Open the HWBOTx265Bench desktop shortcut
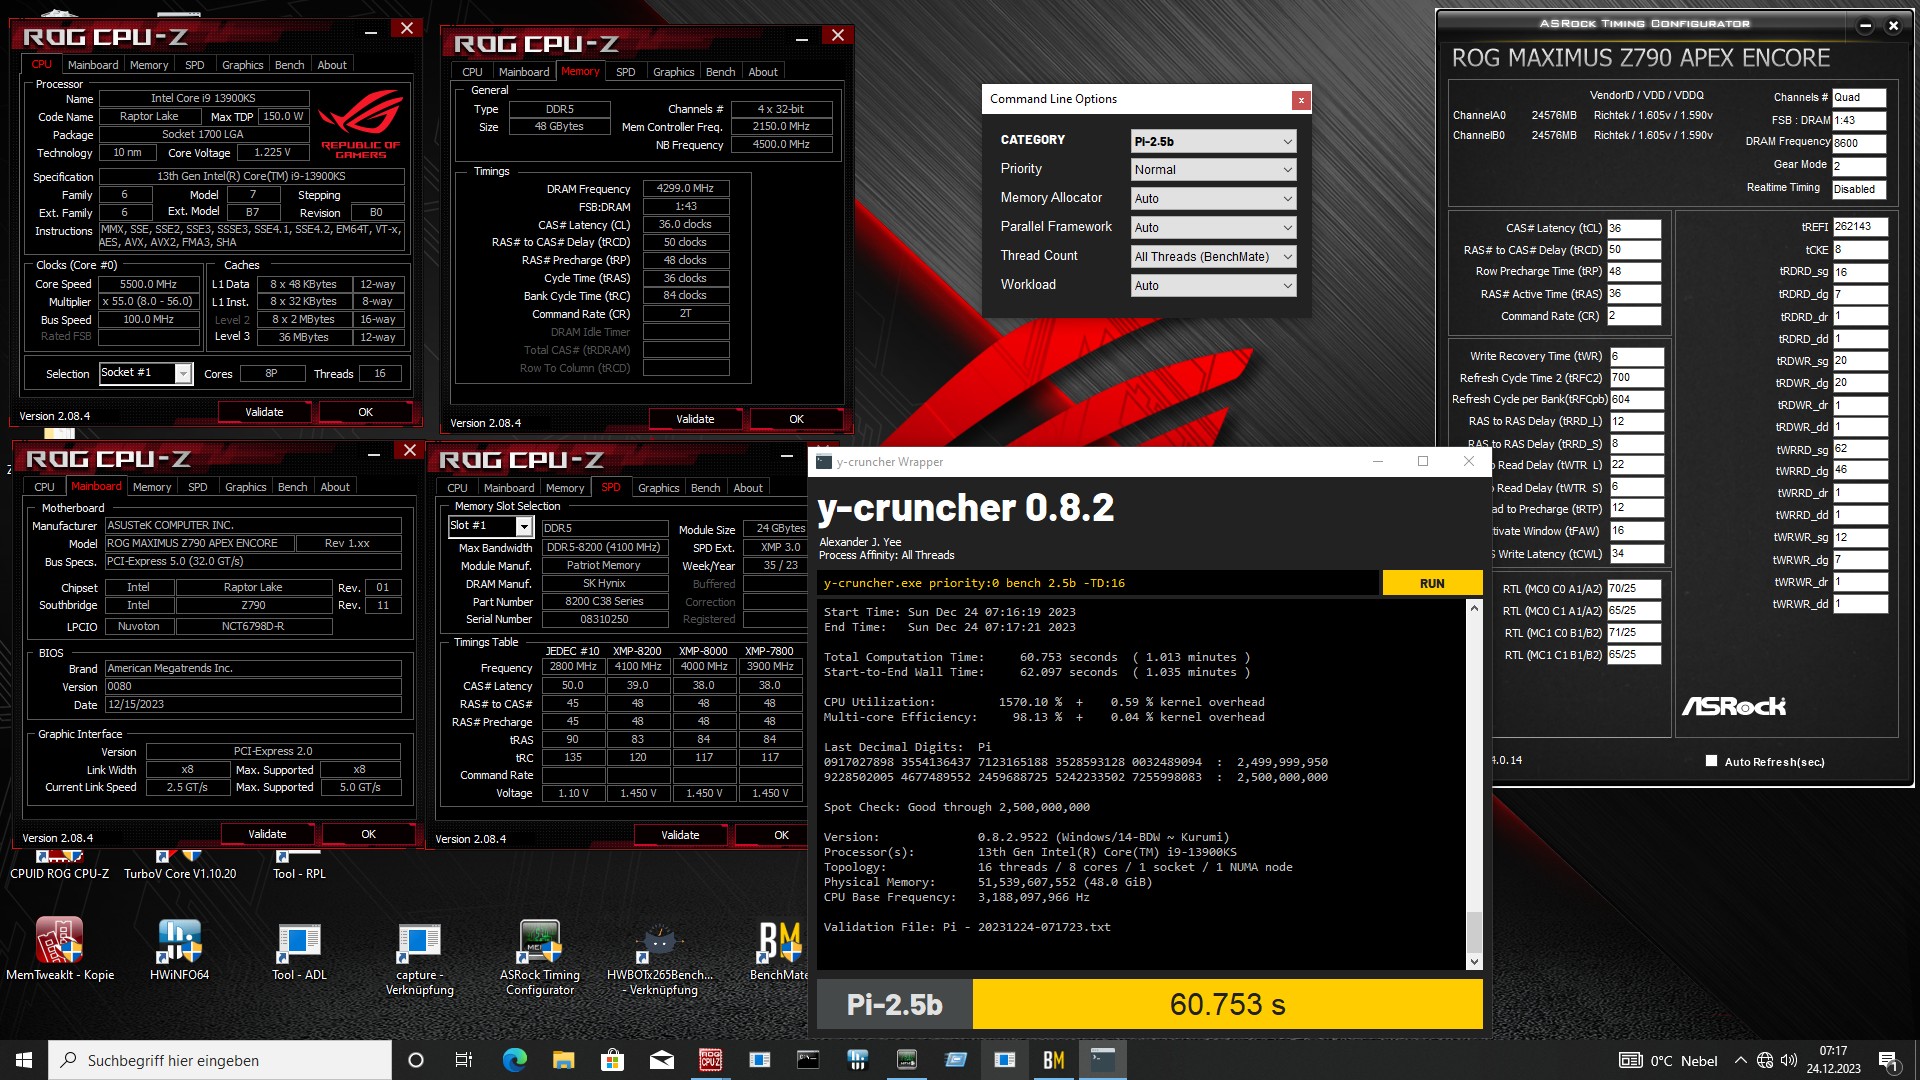The height and width of the screenshot is (1080, 1920). pos(660,958)
